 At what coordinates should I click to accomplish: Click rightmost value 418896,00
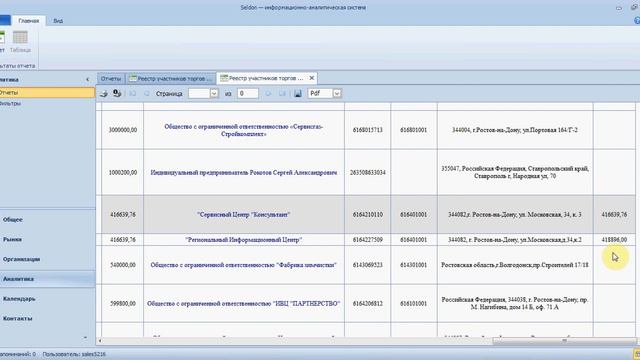pos(614,240)
